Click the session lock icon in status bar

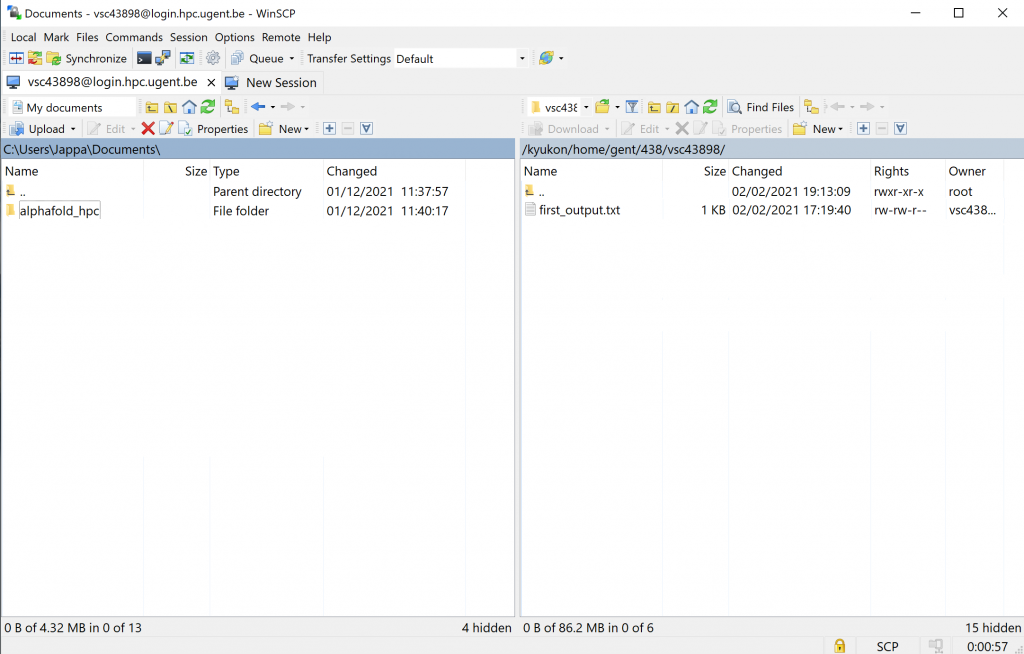click(x=840, y=646)
